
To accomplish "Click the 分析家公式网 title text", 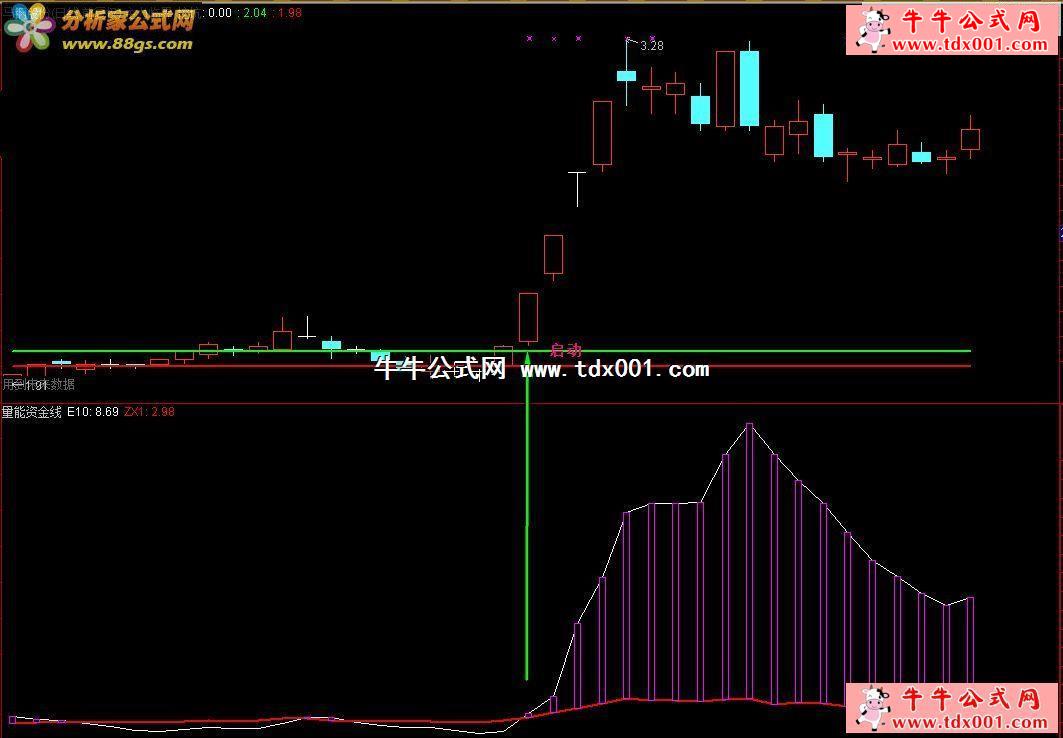I will coord(128,21).
